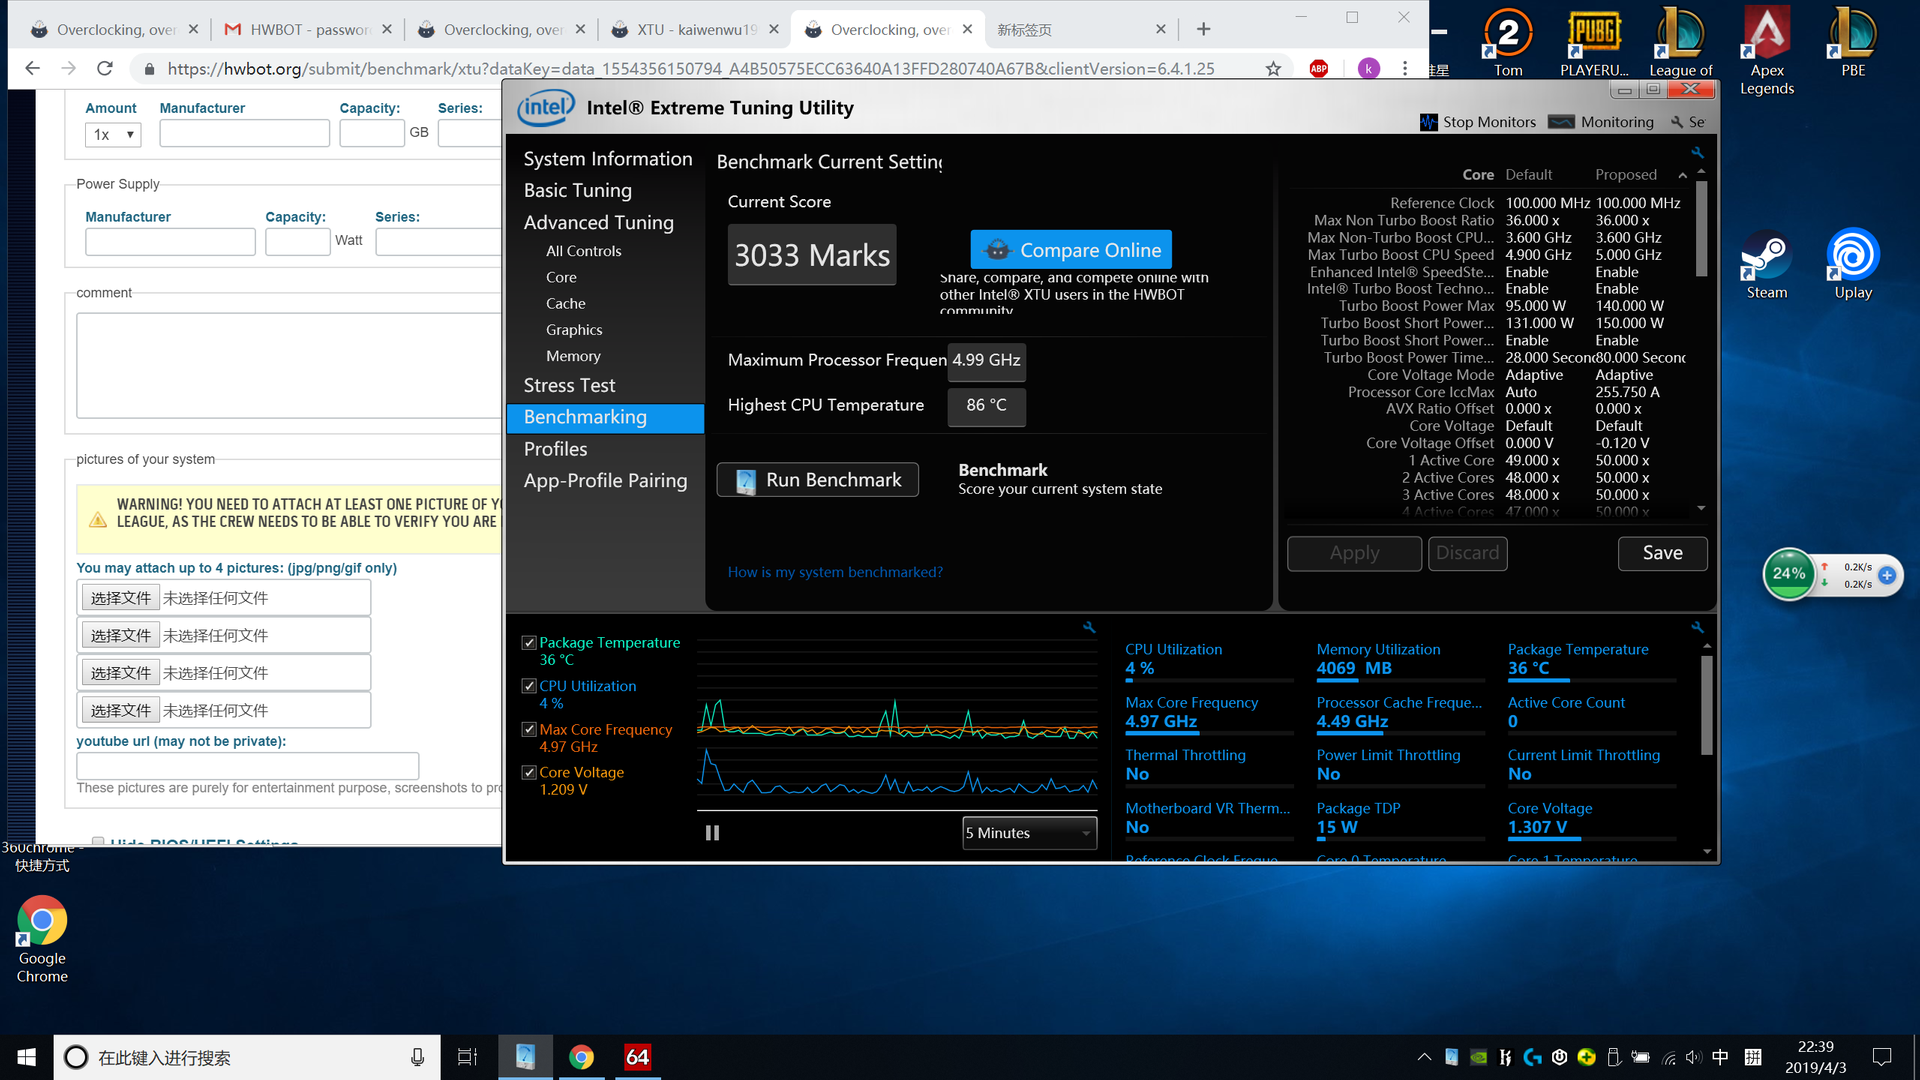Open notification center icon in taskbar

pos(1882,1057)
